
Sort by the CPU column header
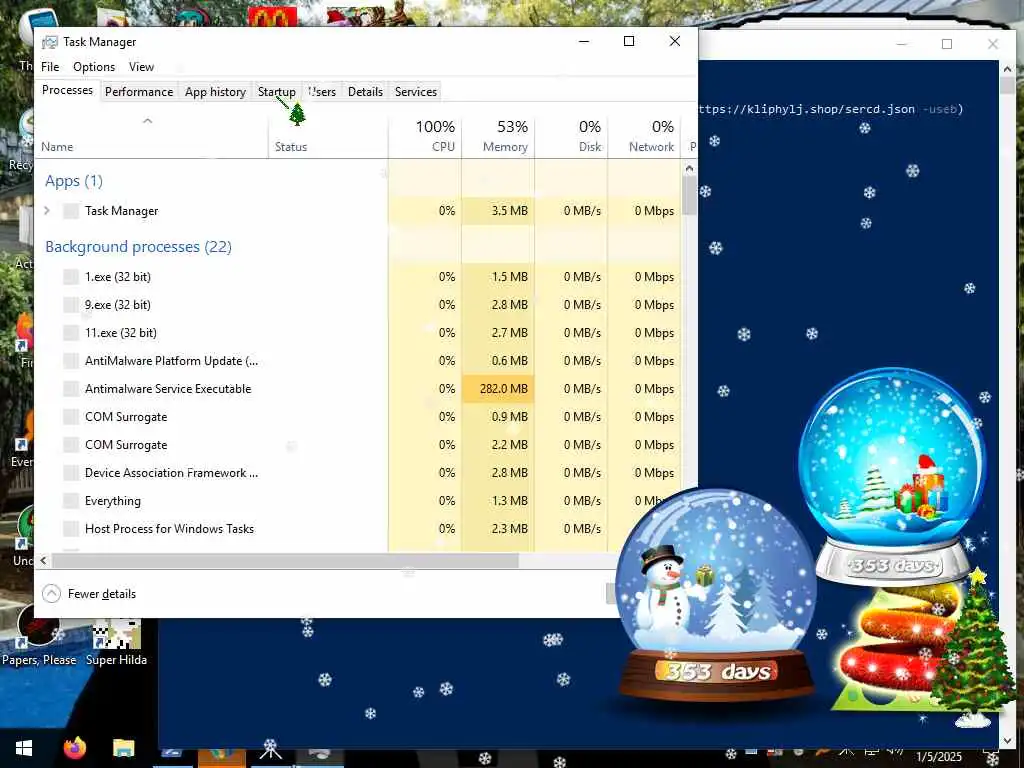pyautogui.click(x=425, y=136)
